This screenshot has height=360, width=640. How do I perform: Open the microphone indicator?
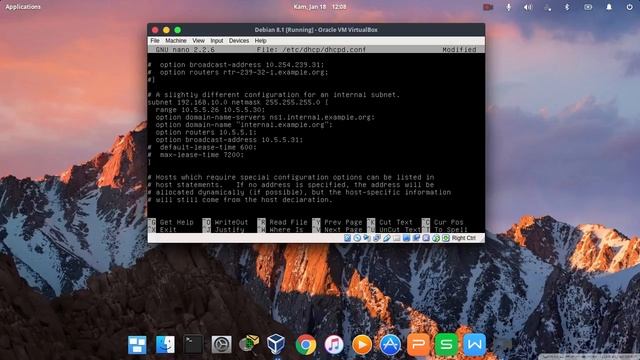tap(508, 7)
